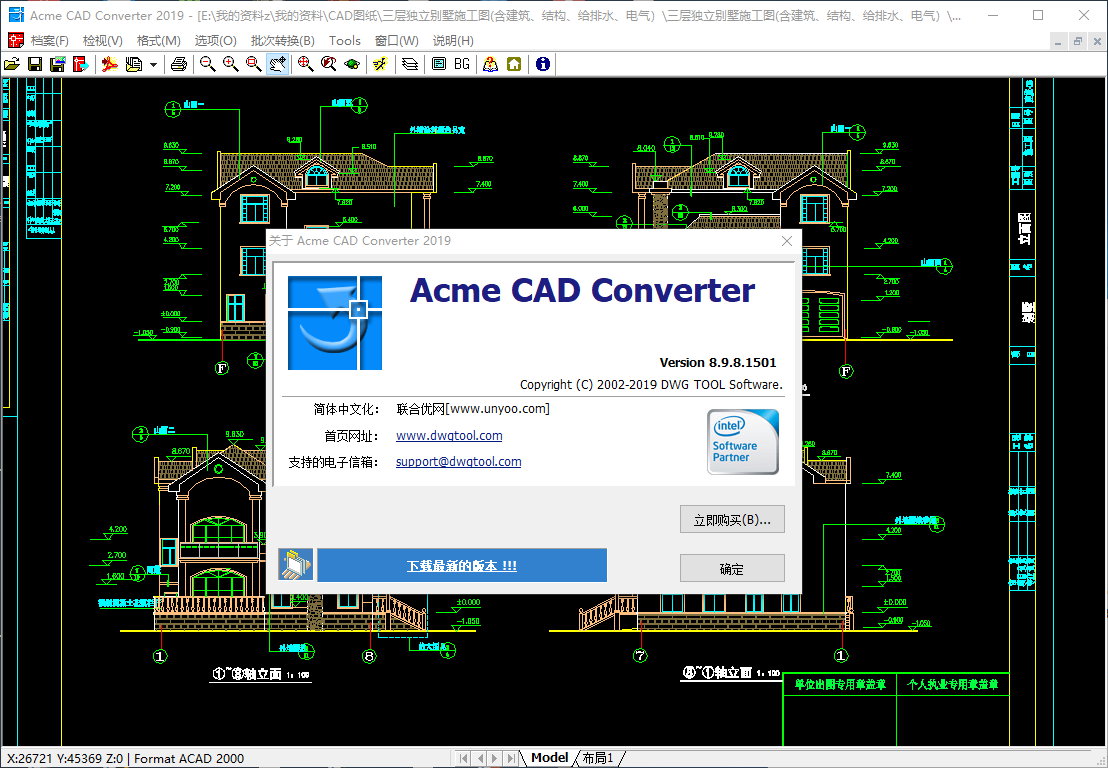
Task: Click the green 3D orbit icon
Action: coord(352,64)
